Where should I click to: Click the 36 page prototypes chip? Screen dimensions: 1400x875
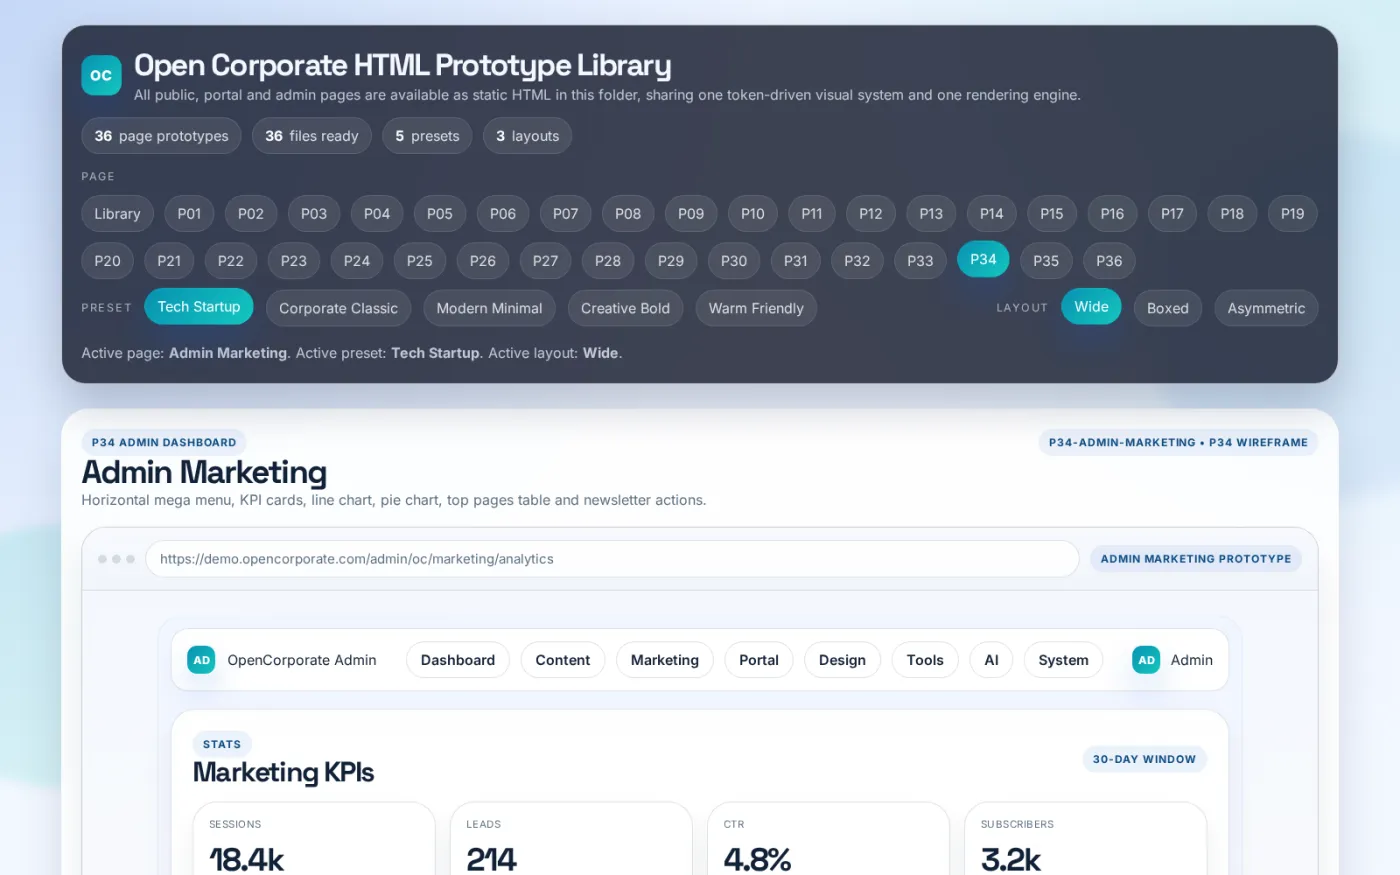[161, 136]
